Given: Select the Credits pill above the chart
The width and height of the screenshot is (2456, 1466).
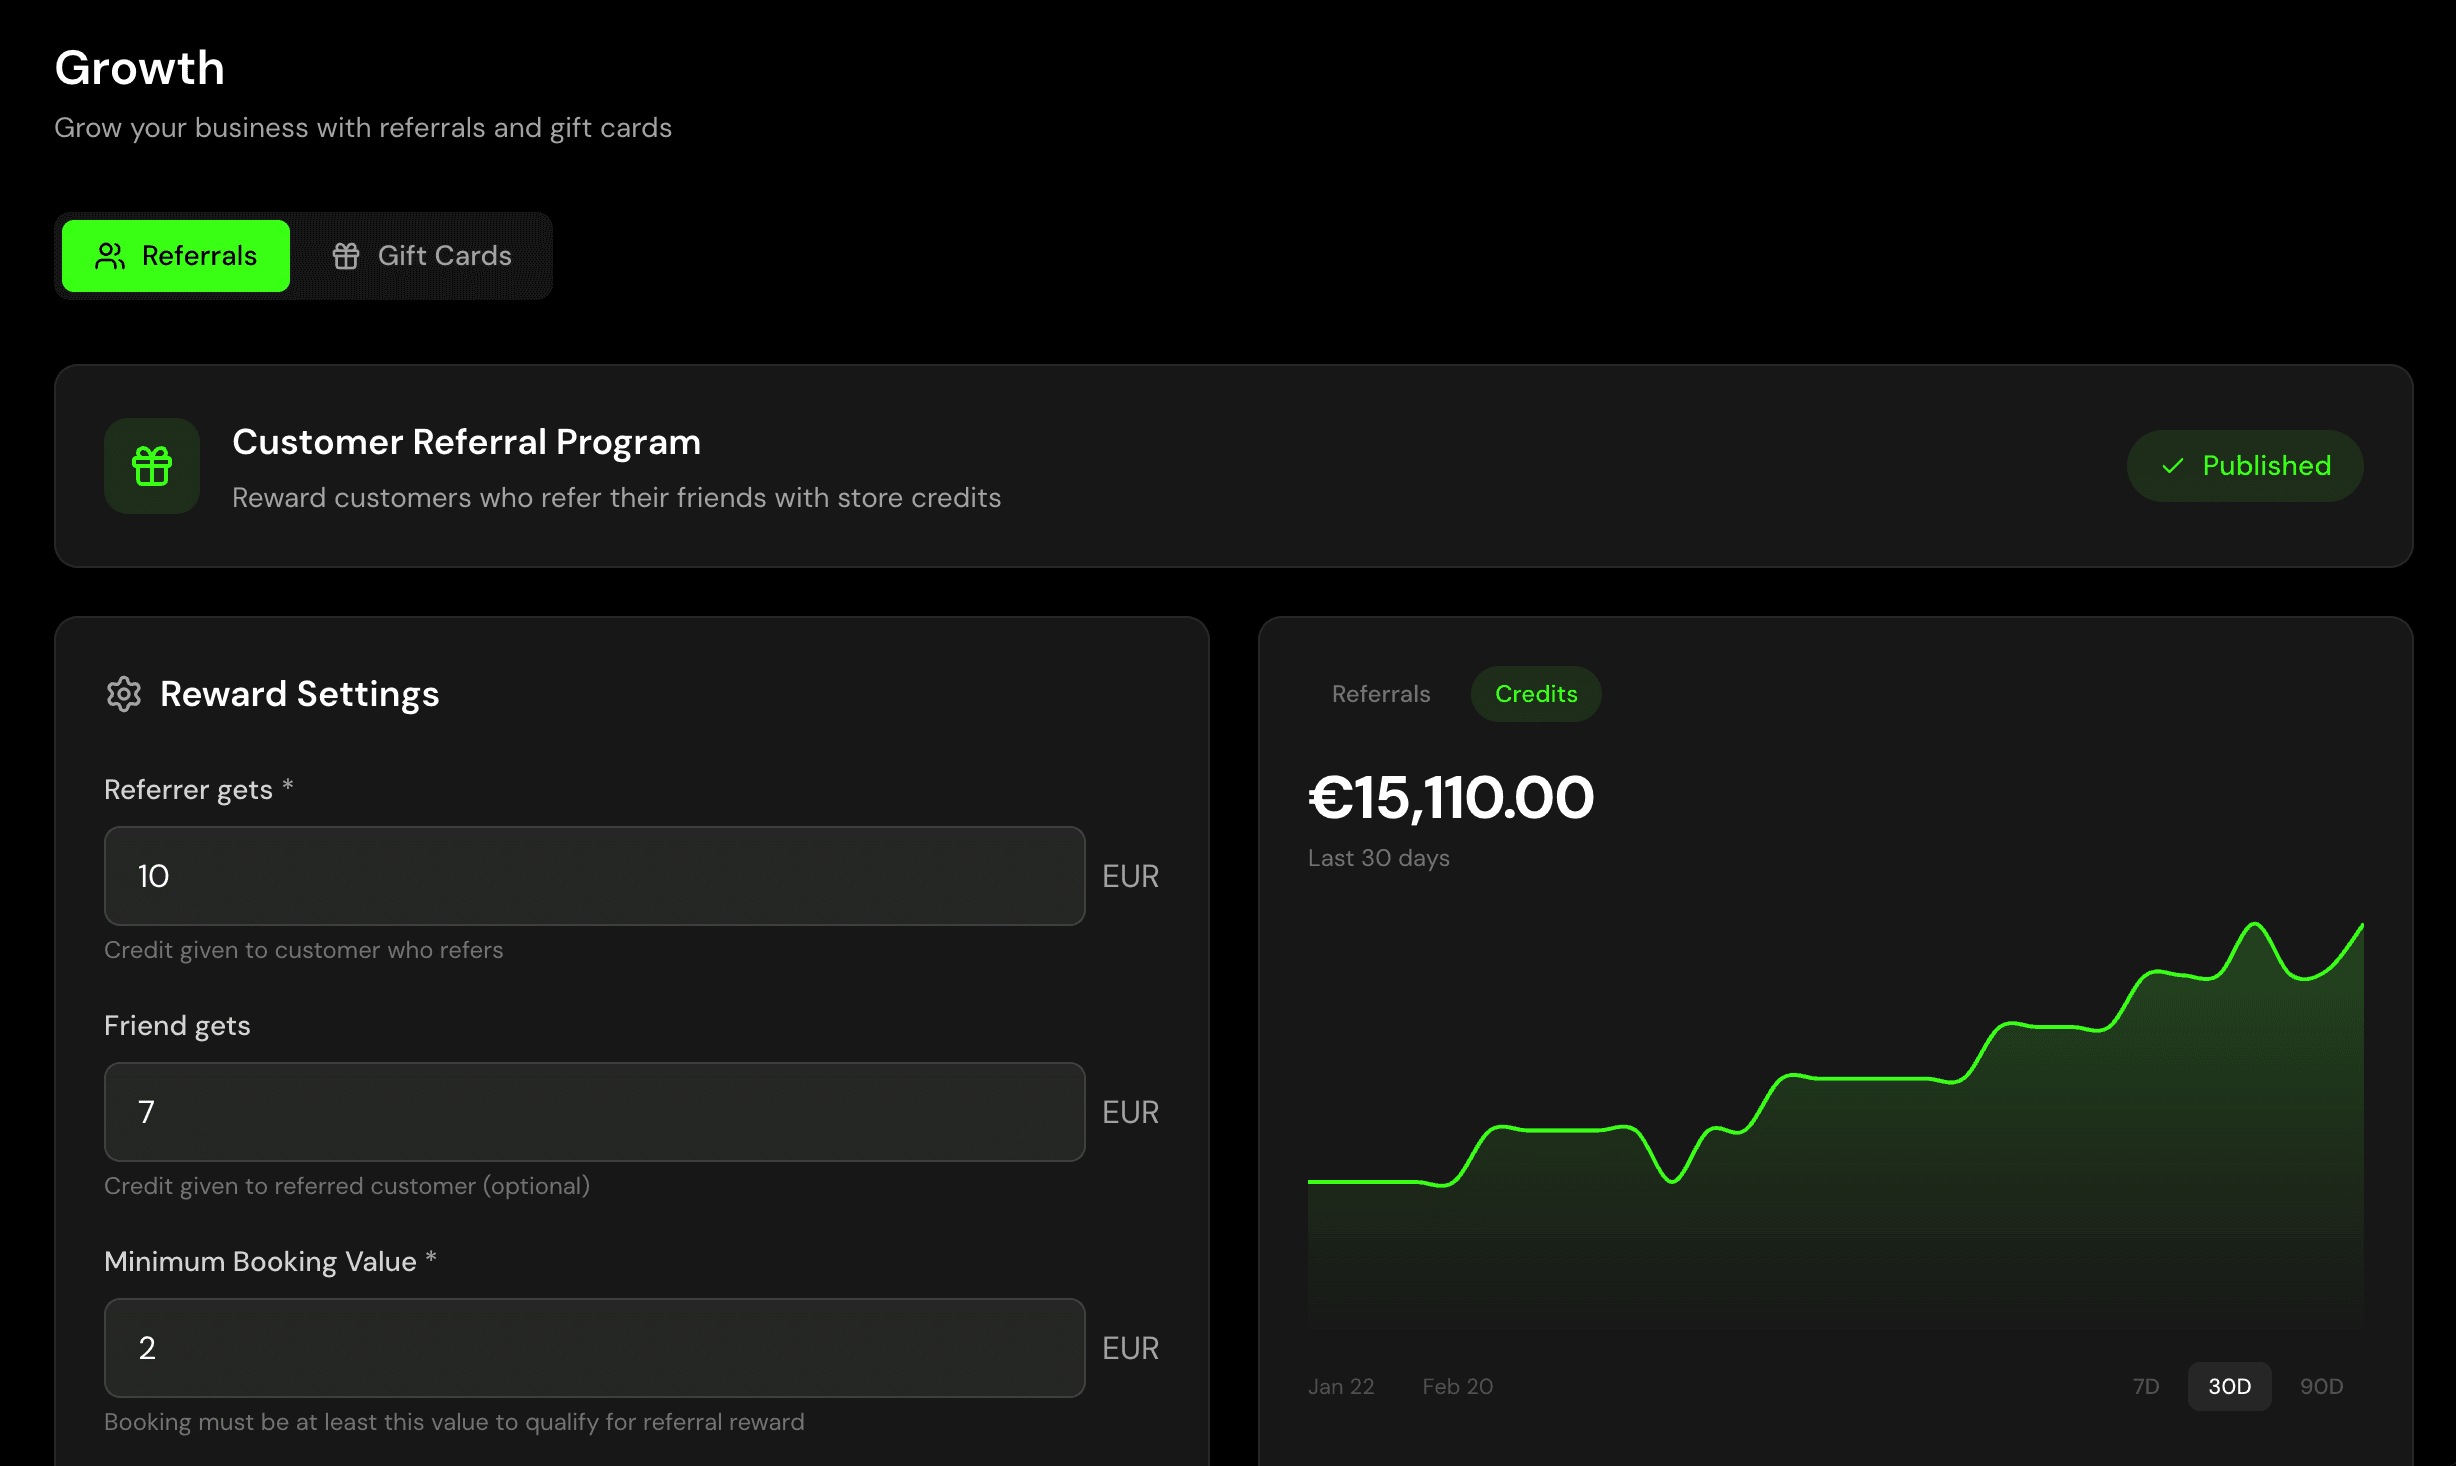Looking at the screenshot, I should (1535, 693).
